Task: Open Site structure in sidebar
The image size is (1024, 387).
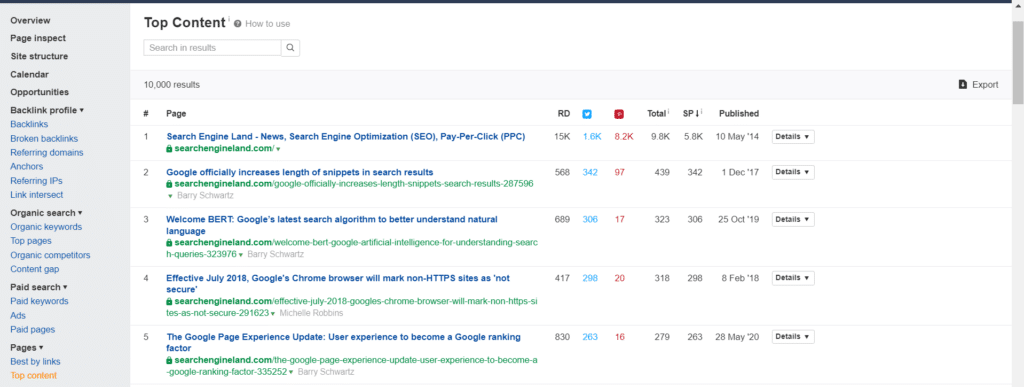Action: 39,57
